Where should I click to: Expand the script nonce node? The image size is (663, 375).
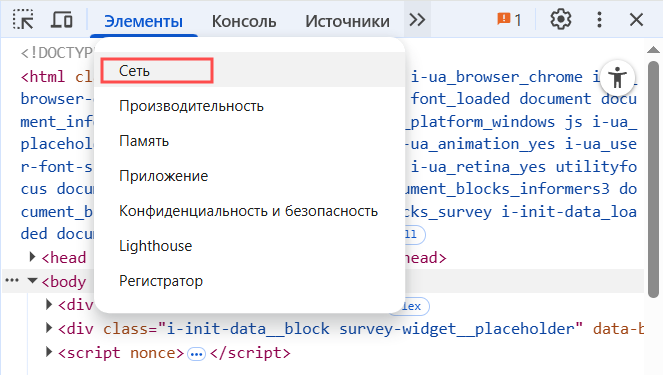tap(49, 352)
